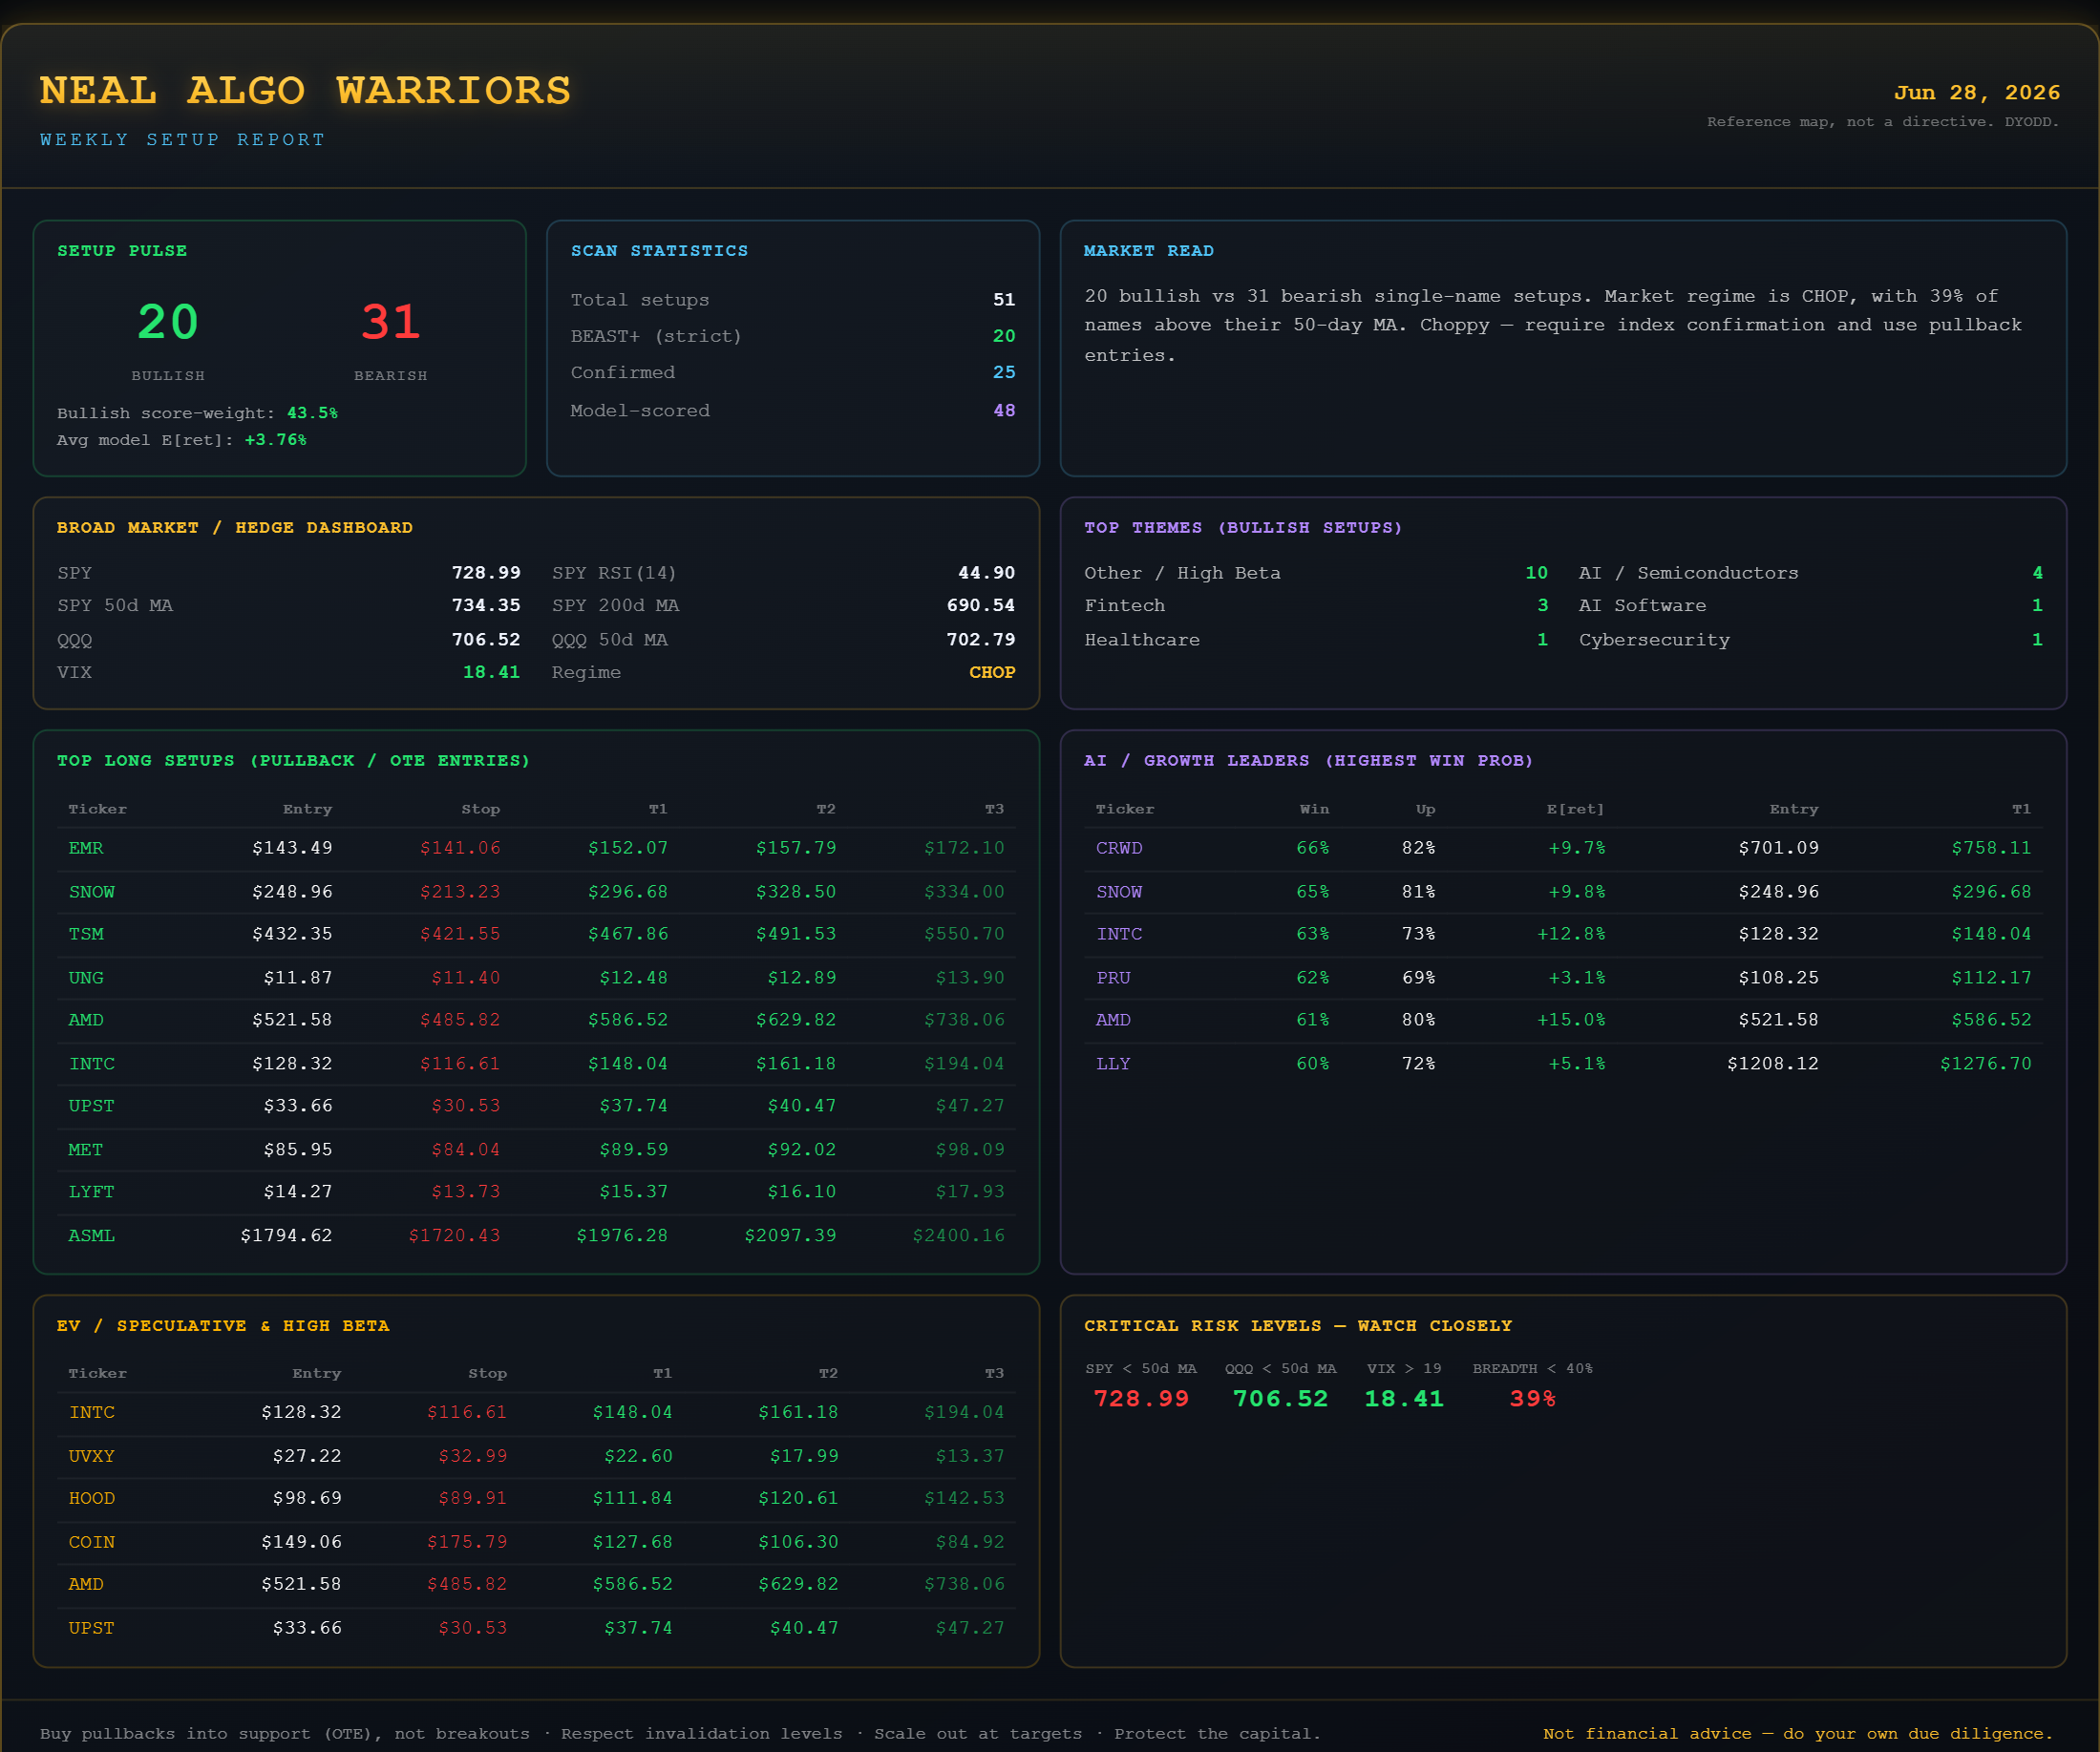Viewport: 2100px width, 1752px height.
Task: Click the Healthcare theme row
Action: pos(1316,639)
